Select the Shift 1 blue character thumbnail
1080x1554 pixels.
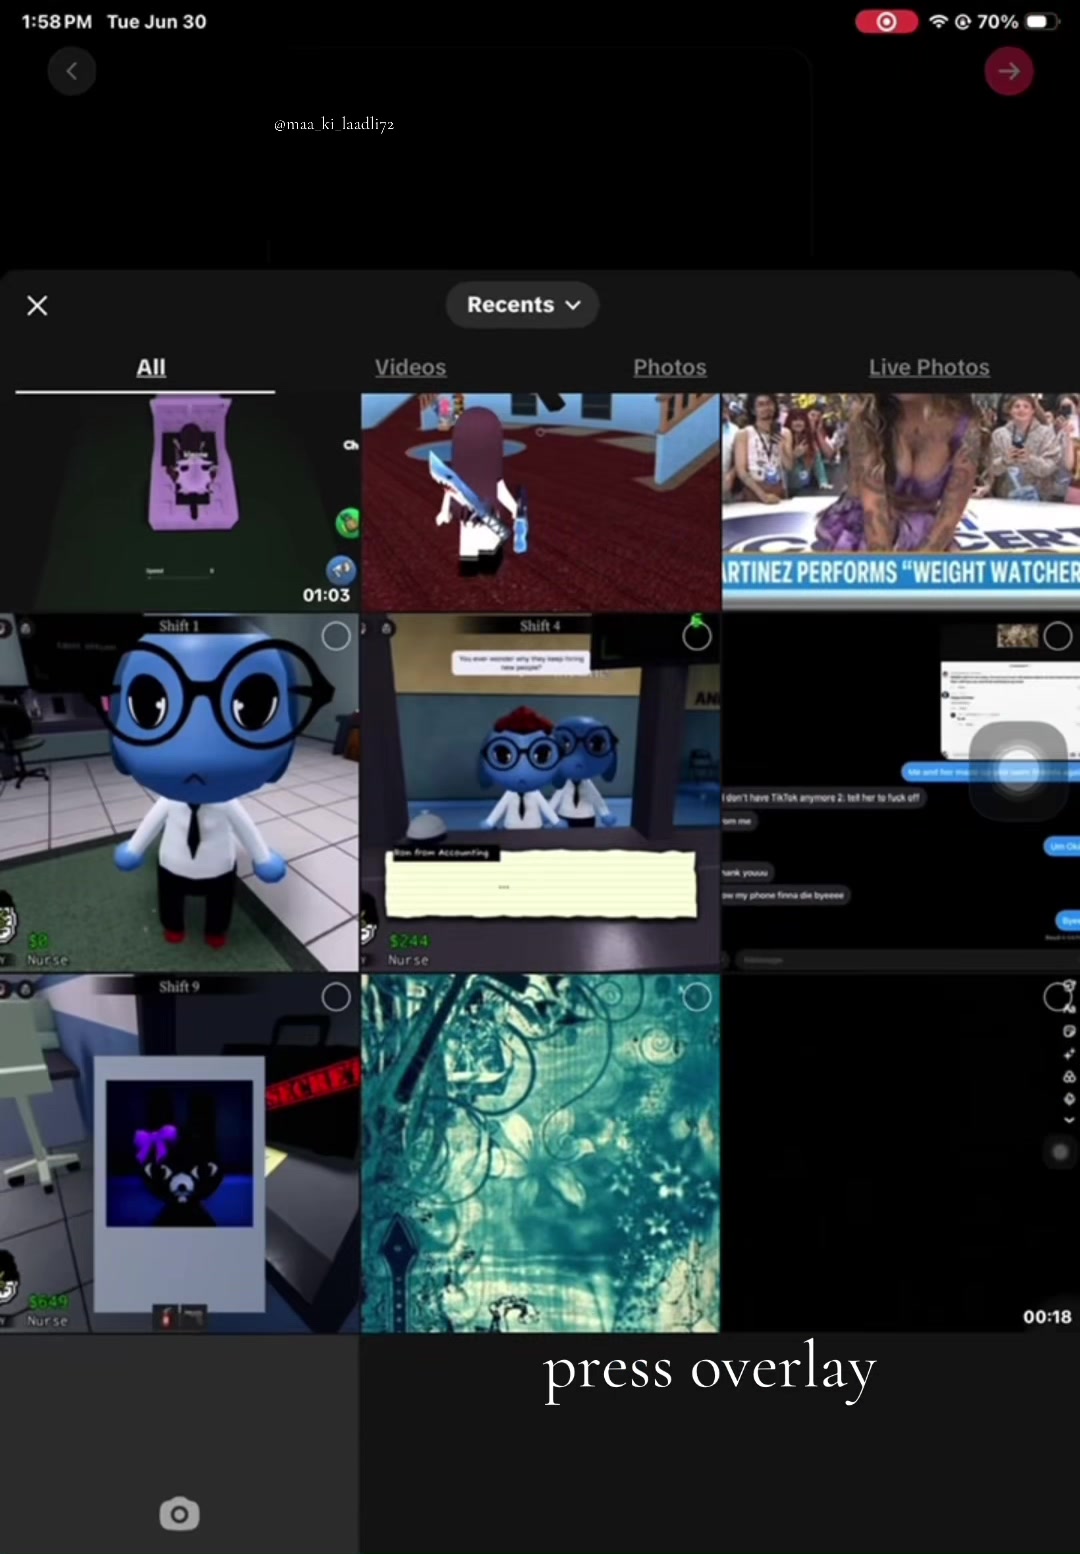click(x=179, y=792)
